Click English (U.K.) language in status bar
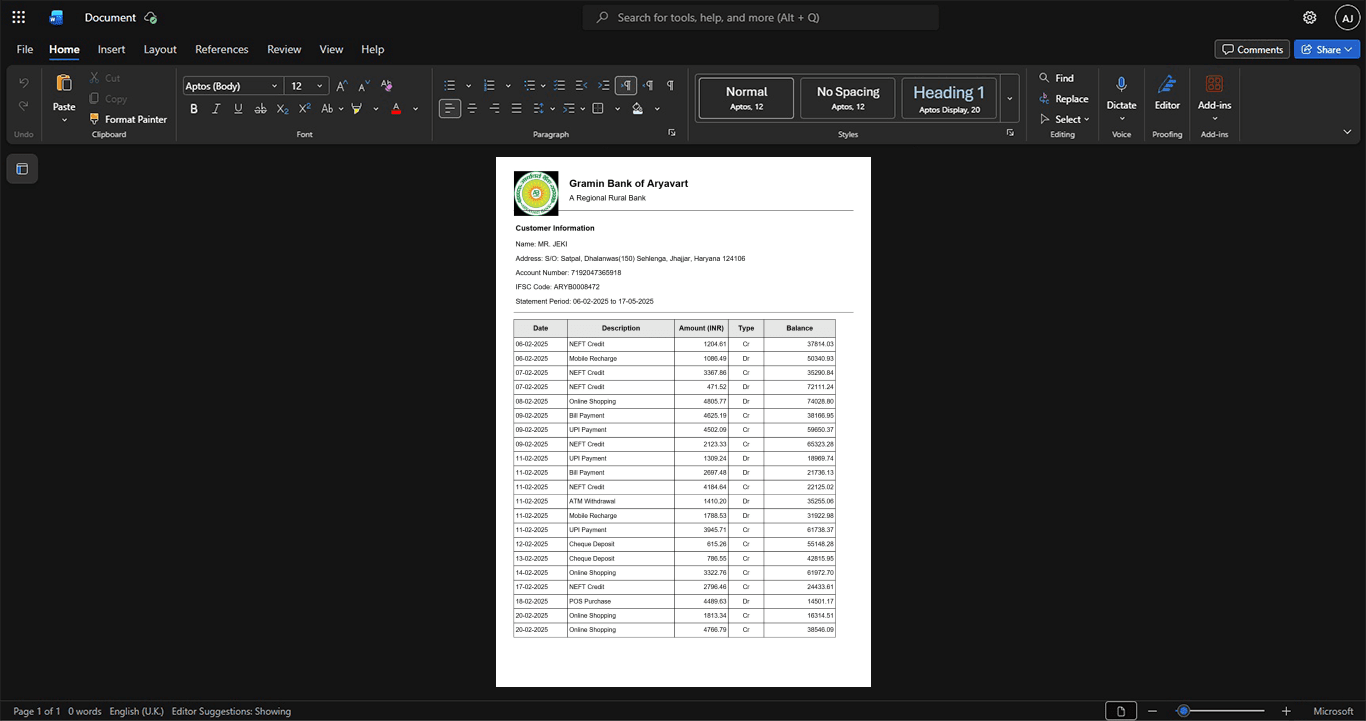The height and width of the screenshot is (721, 1366). (x=136, y=711)
